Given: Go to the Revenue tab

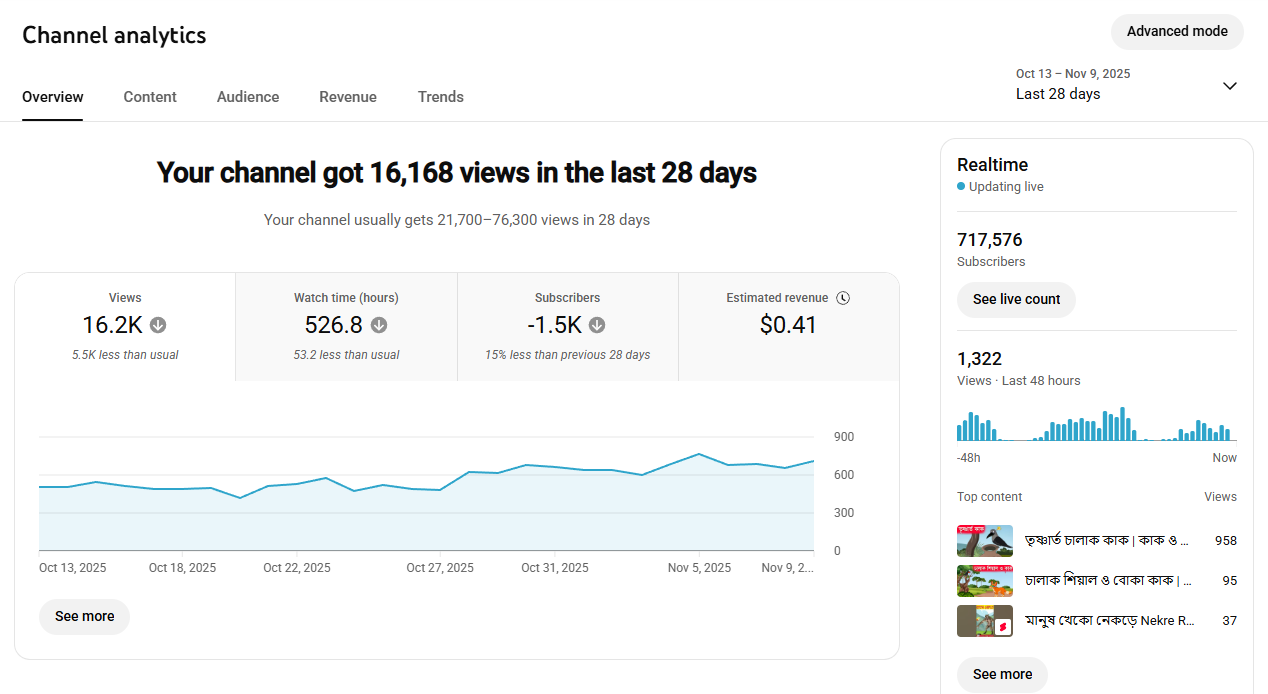Looking at the screenshot, I should pos(348,97).
